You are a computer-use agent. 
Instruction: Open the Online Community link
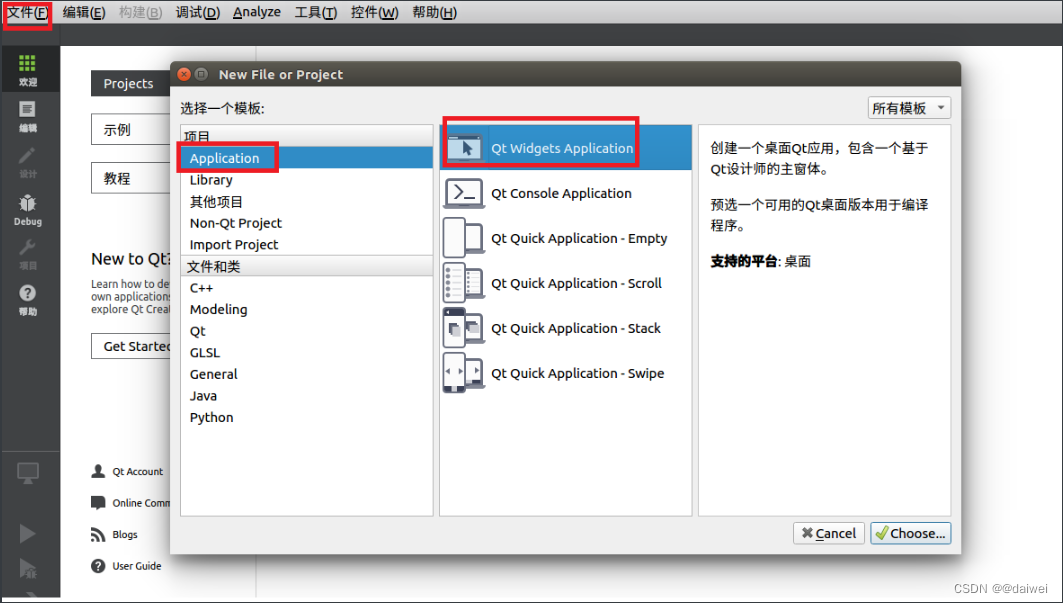pos(141,503)
